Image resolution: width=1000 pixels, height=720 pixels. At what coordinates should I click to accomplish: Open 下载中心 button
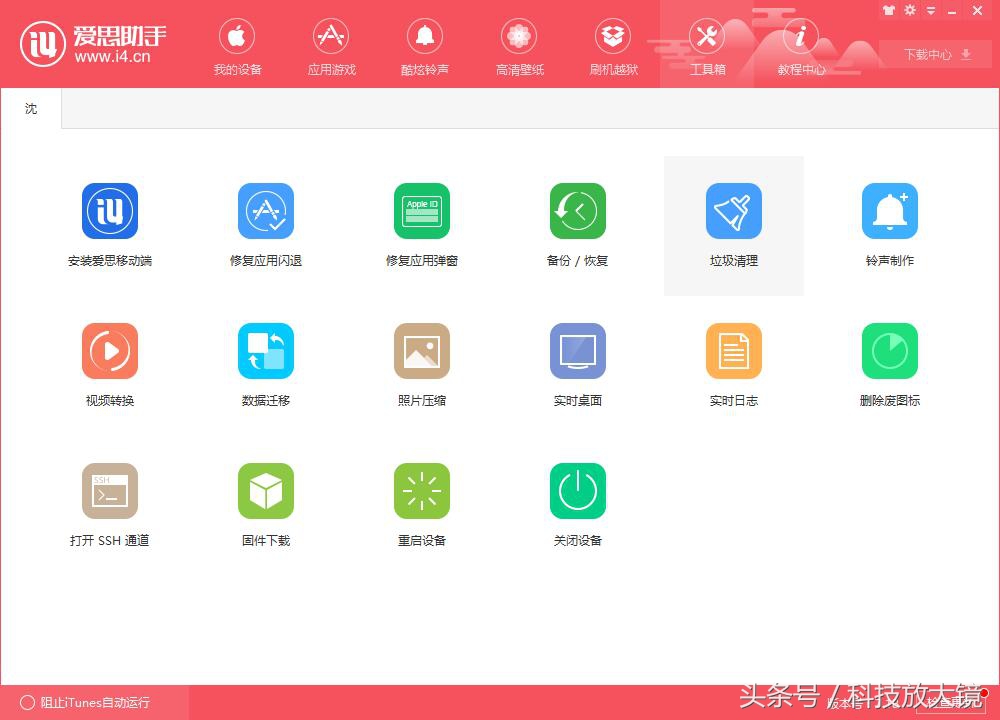coord(936,55)
